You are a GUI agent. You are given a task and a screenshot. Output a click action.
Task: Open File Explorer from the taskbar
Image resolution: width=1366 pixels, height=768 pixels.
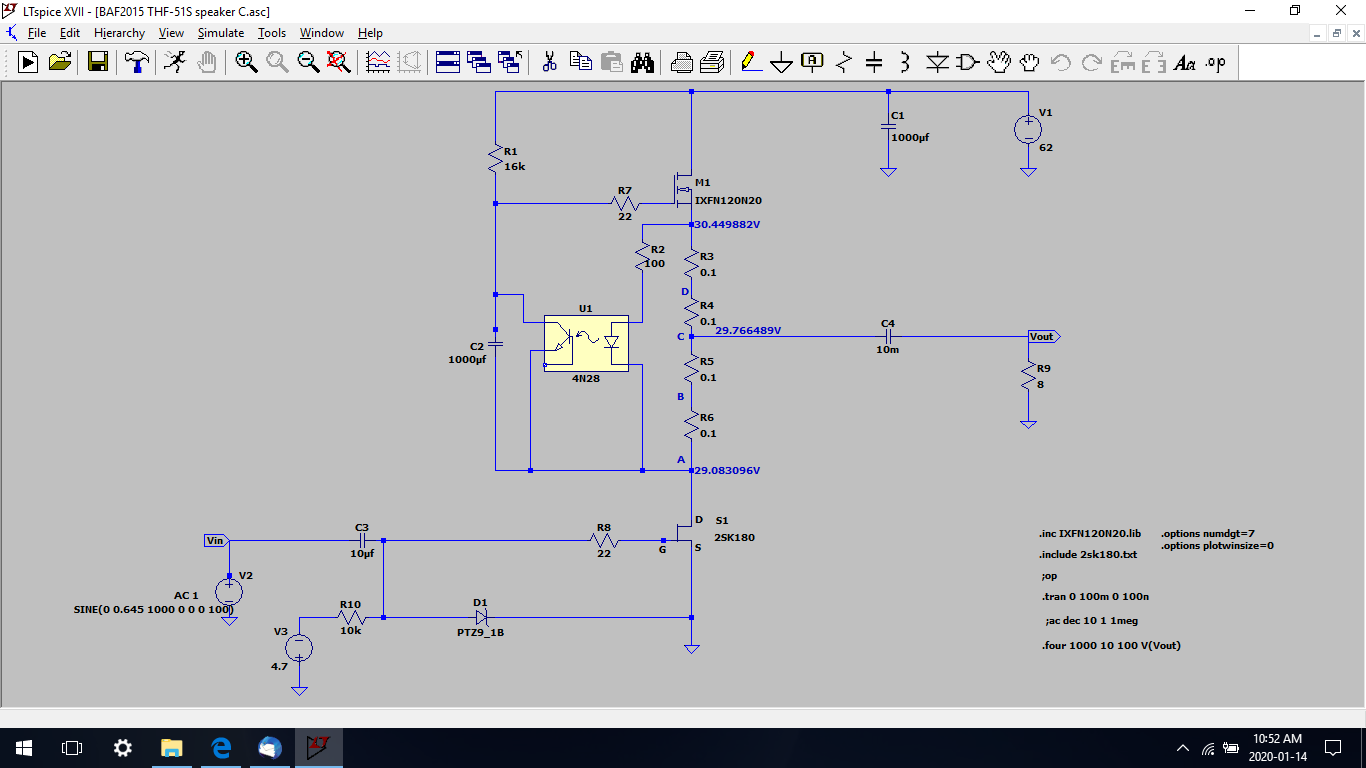click(172, 748)
